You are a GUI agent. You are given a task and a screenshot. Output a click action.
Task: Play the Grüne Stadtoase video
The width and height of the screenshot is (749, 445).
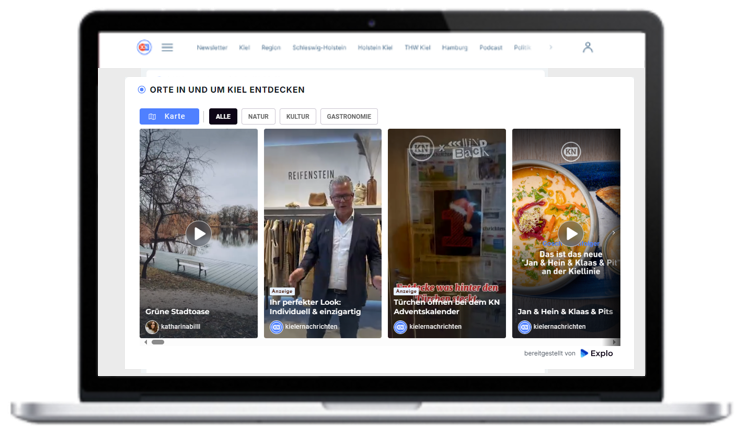tap(199, 233)
